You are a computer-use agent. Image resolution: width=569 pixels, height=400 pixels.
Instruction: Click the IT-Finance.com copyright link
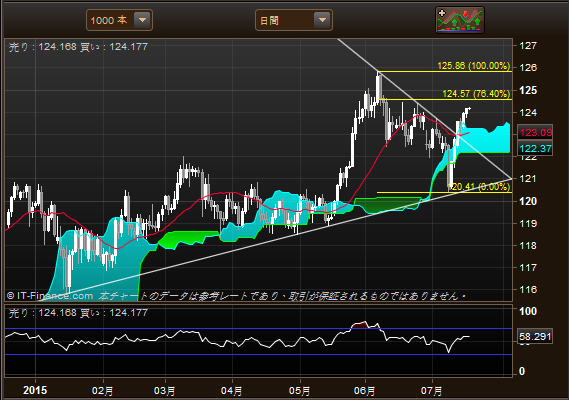click(x=50, y=296)
